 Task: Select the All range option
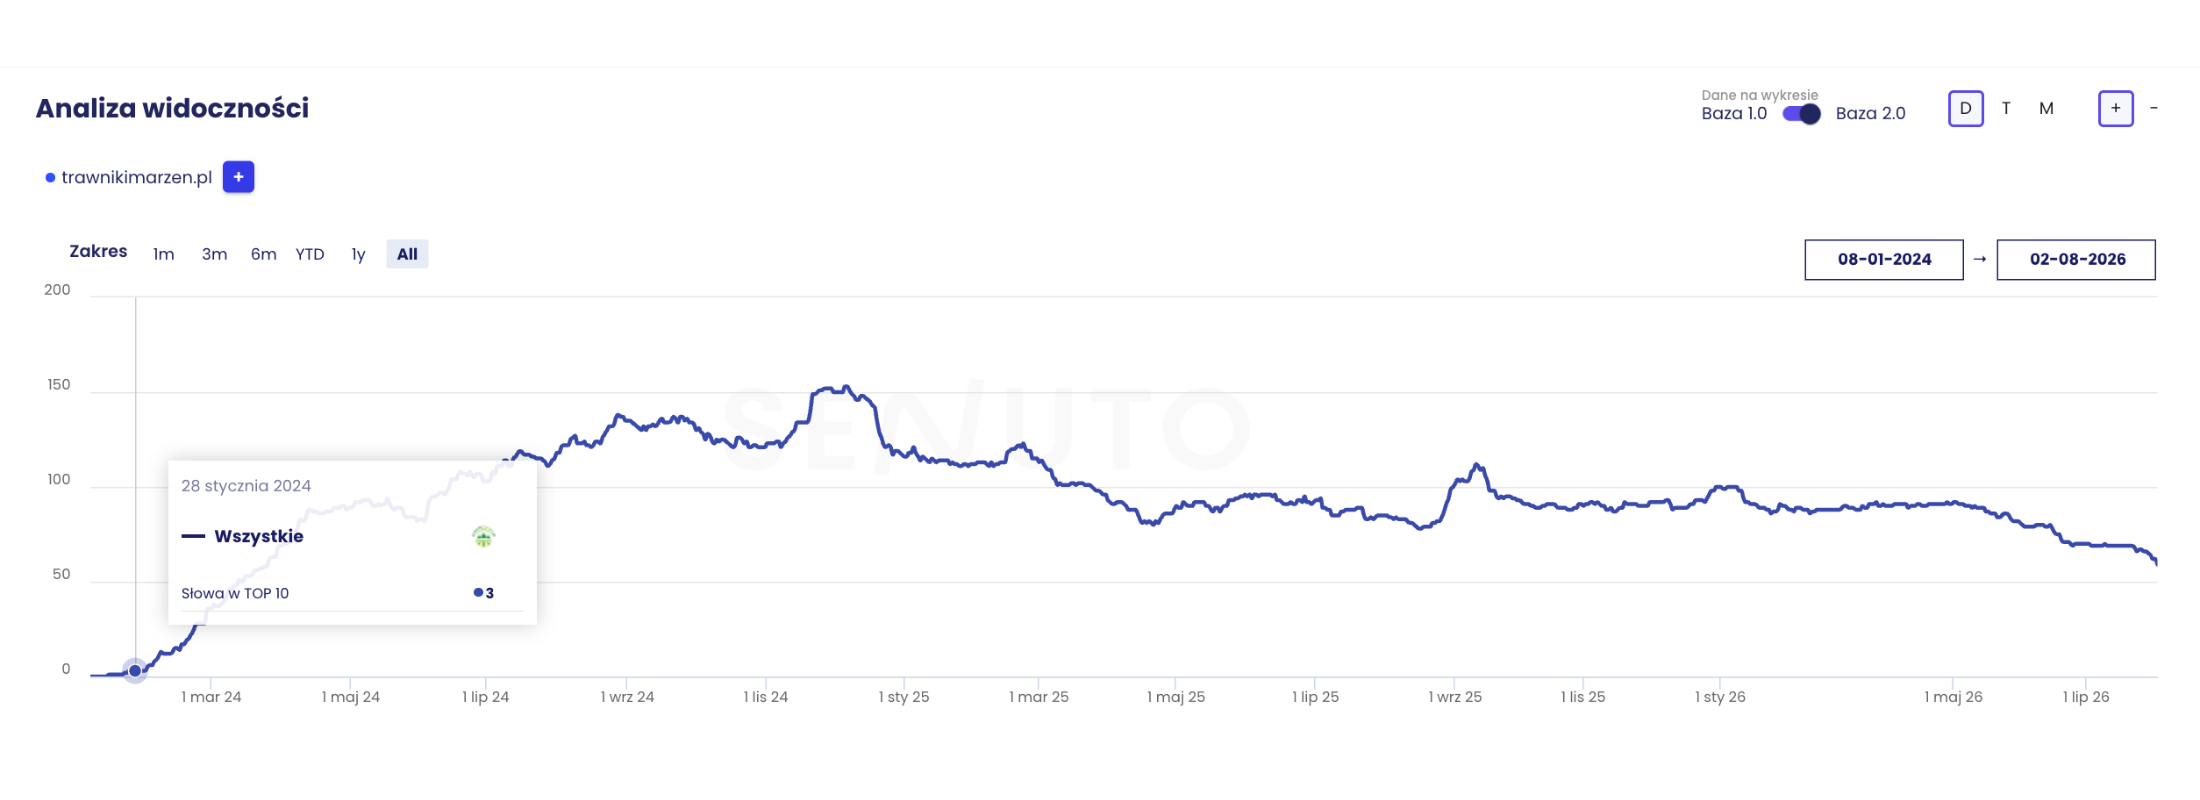click(407, 254)
